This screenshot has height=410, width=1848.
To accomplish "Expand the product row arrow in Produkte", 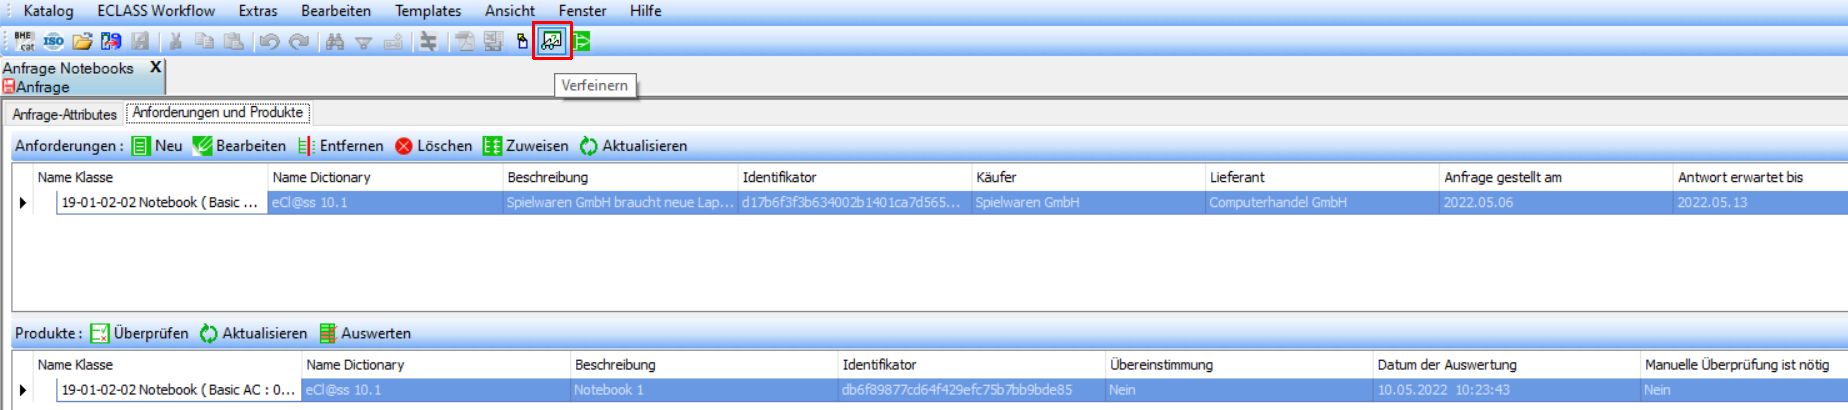I will click(x=23, y=391).
